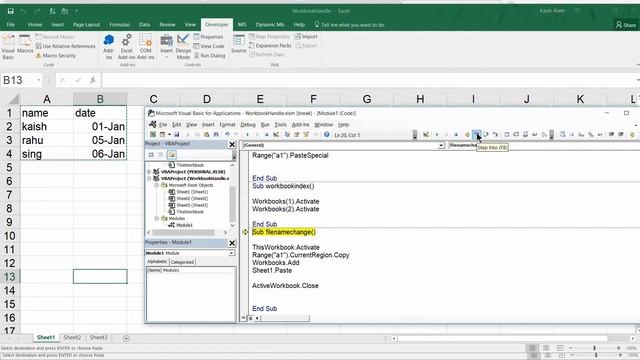Click the Step Out debug icon

click(495, 134)
